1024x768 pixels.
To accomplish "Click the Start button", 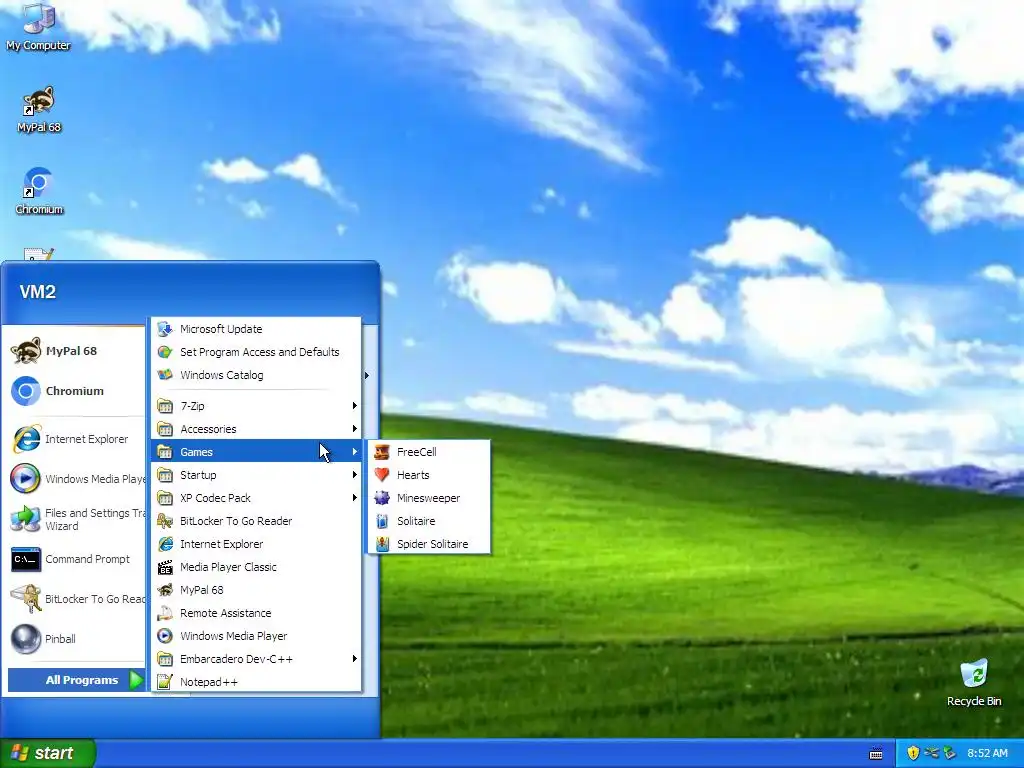I will point(47,753).
